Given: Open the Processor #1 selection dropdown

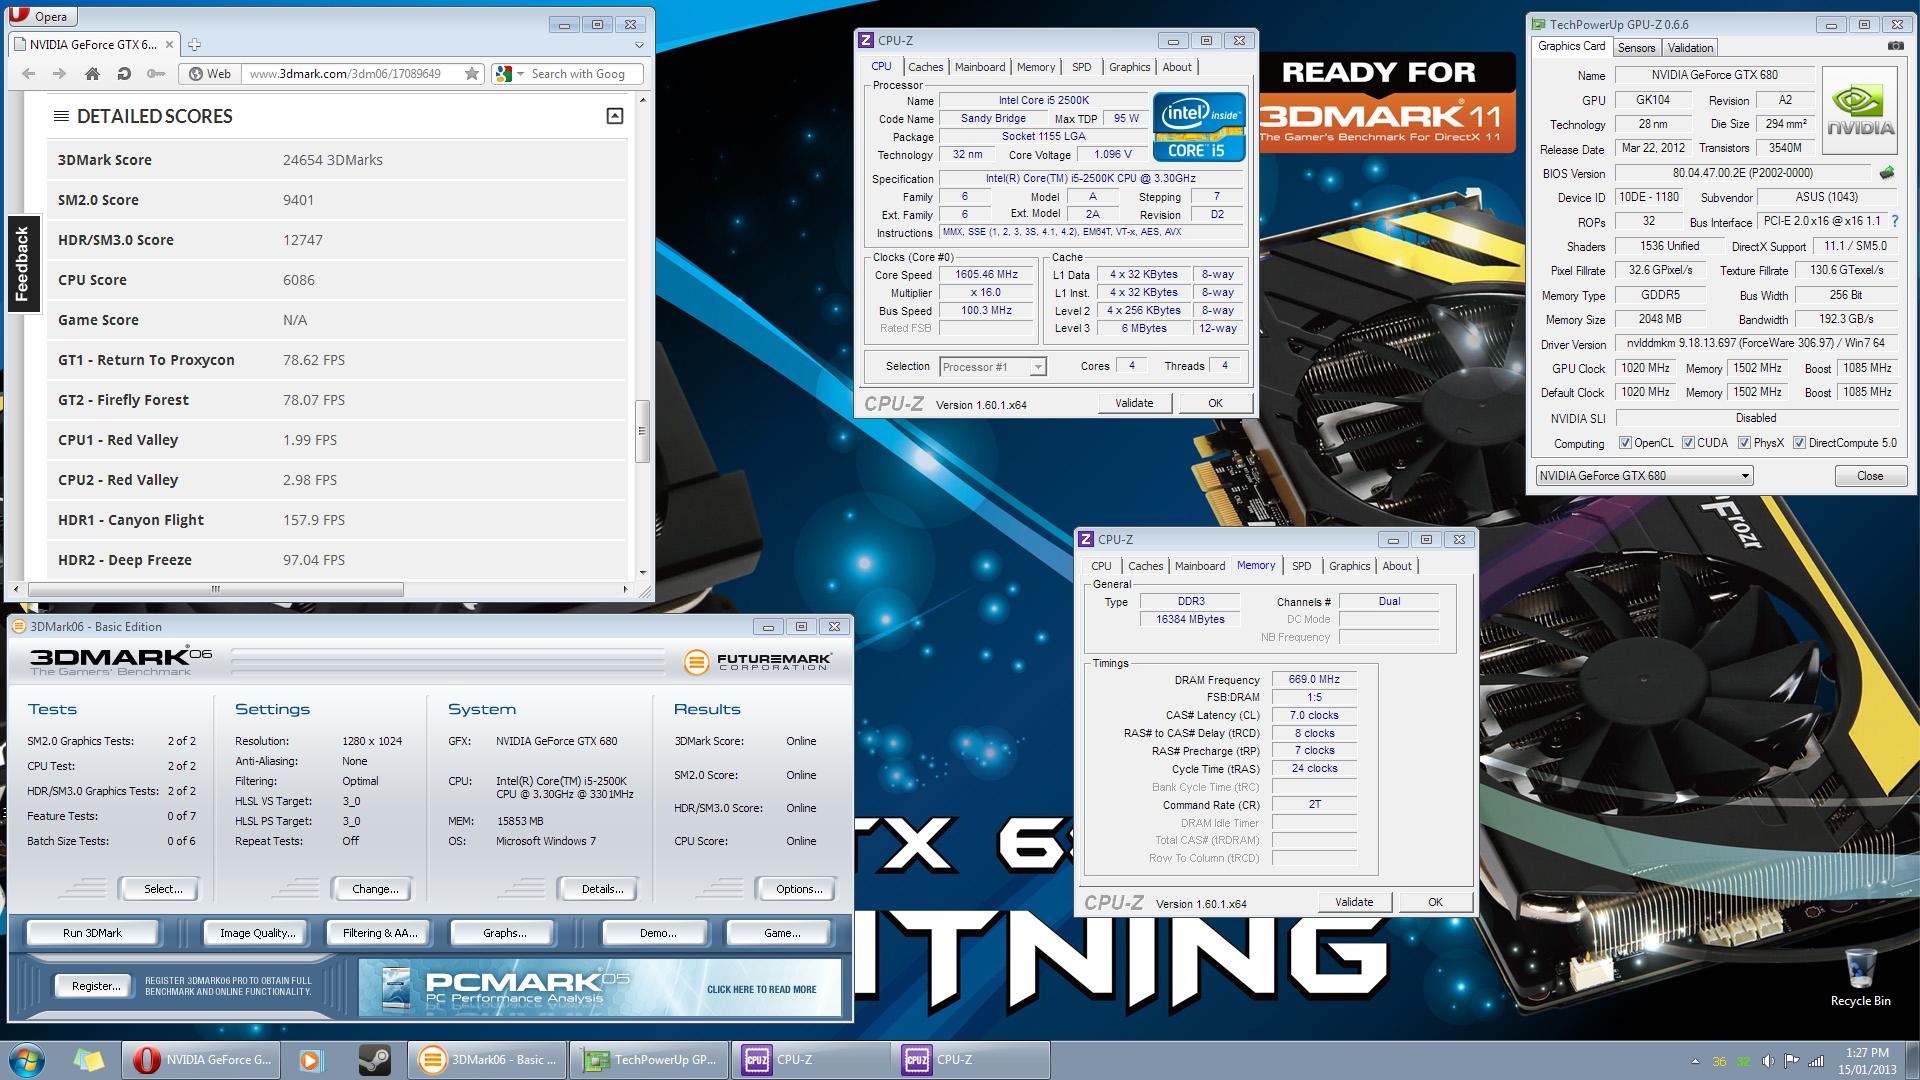Looking at the screenshot, I should (x=992, y=367).
